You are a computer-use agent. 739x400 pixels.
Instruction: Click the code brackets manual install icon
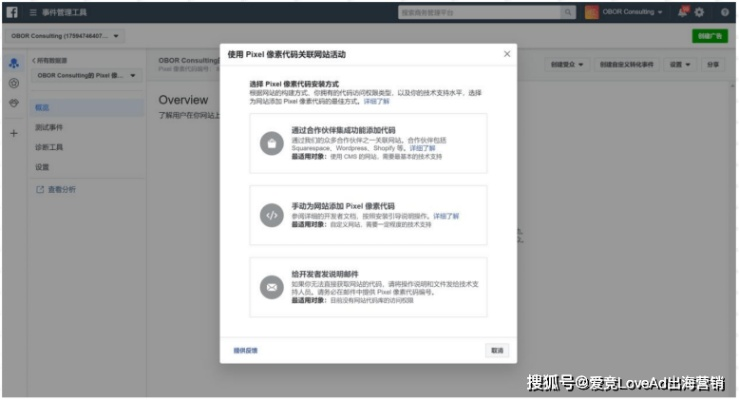[x=272, y=215]
